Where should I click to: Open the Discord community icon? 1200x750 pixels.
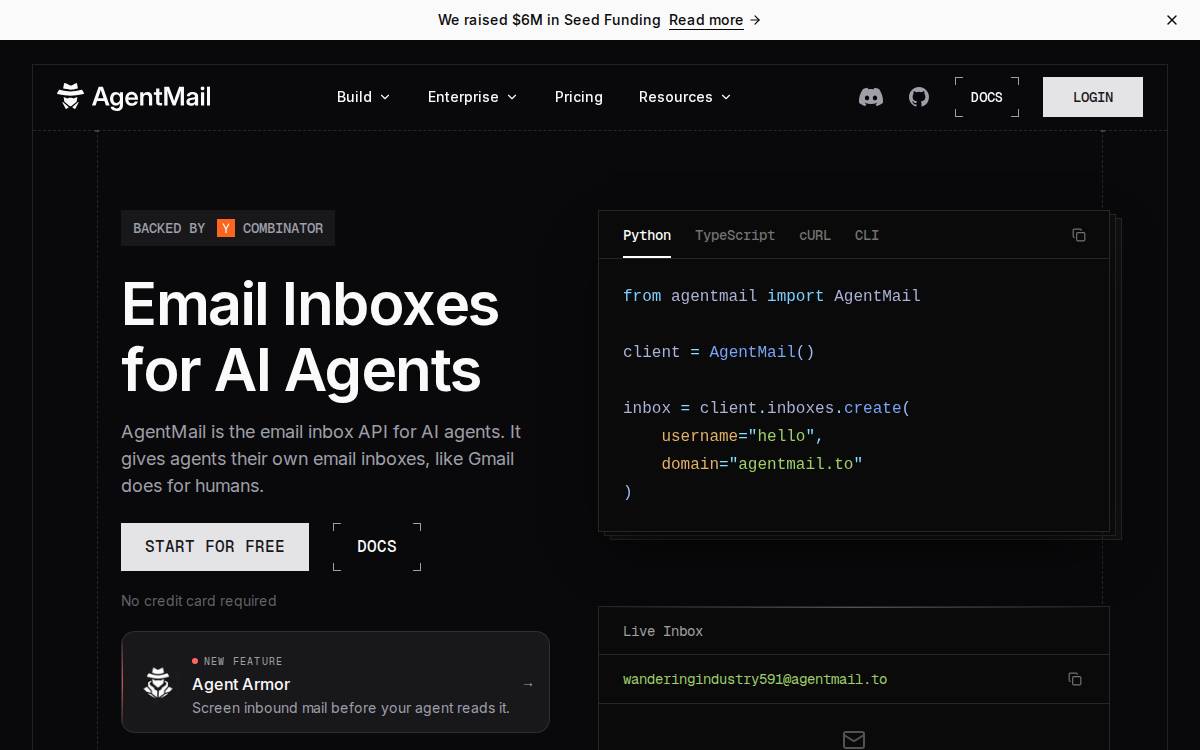871,97
